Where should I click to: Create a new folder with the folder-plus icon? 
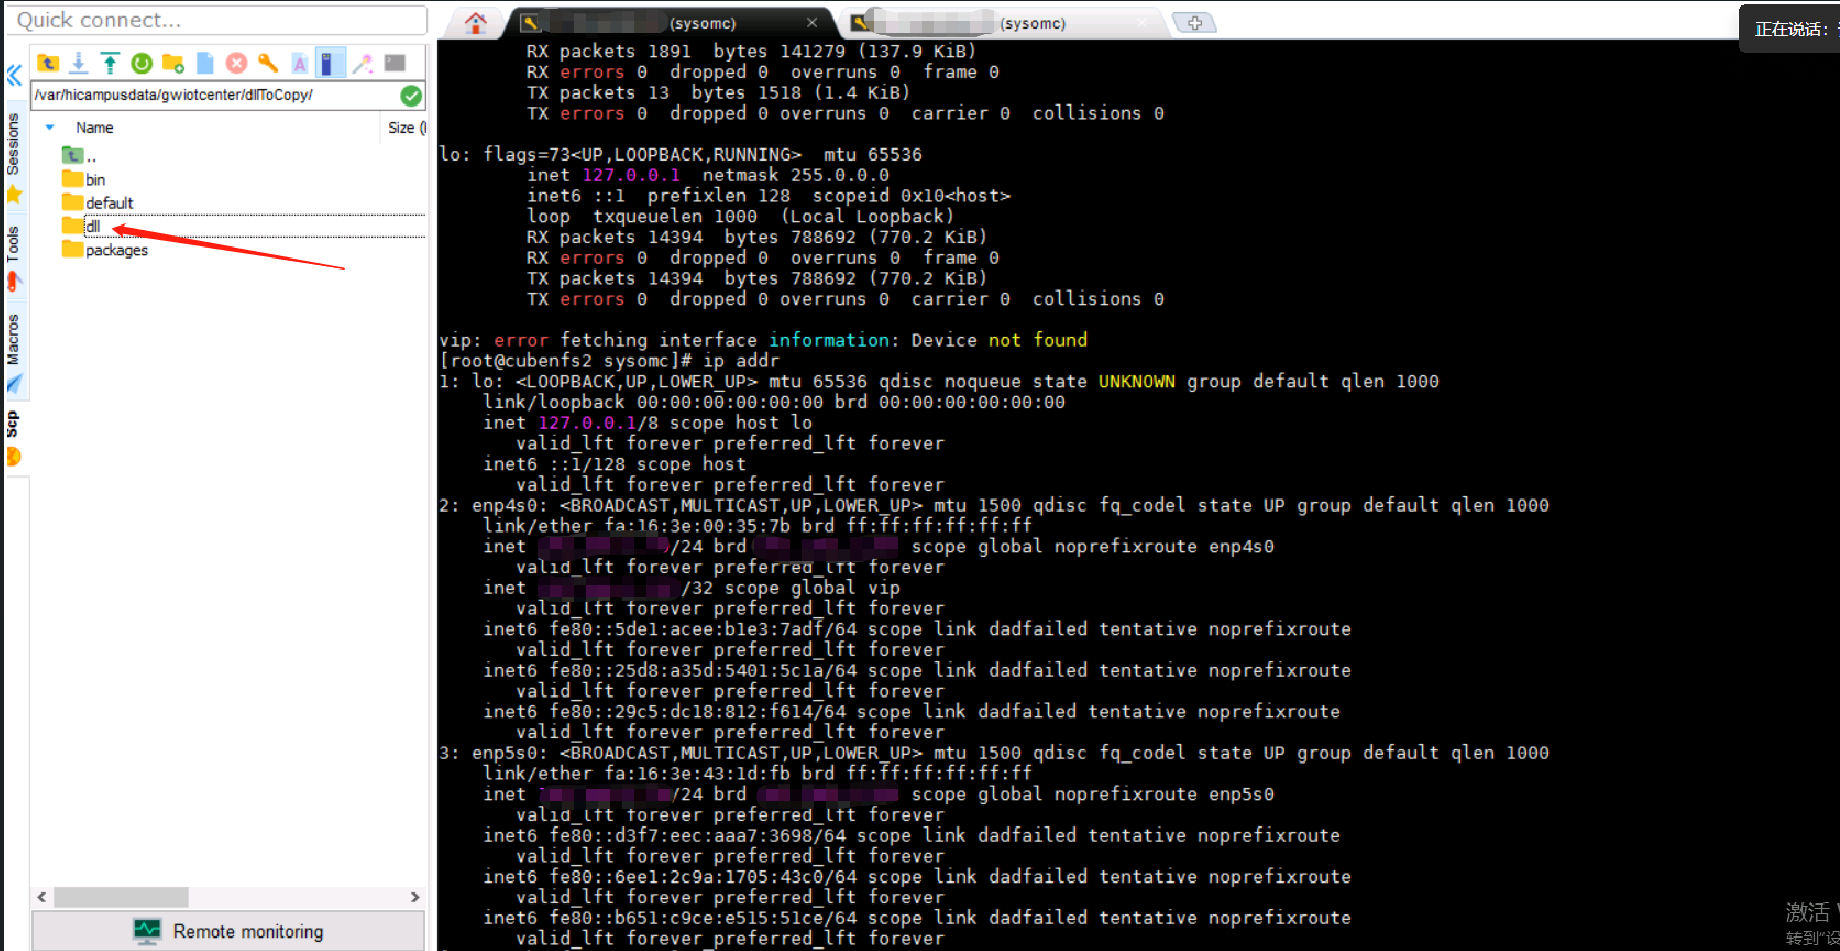[173, 64]
